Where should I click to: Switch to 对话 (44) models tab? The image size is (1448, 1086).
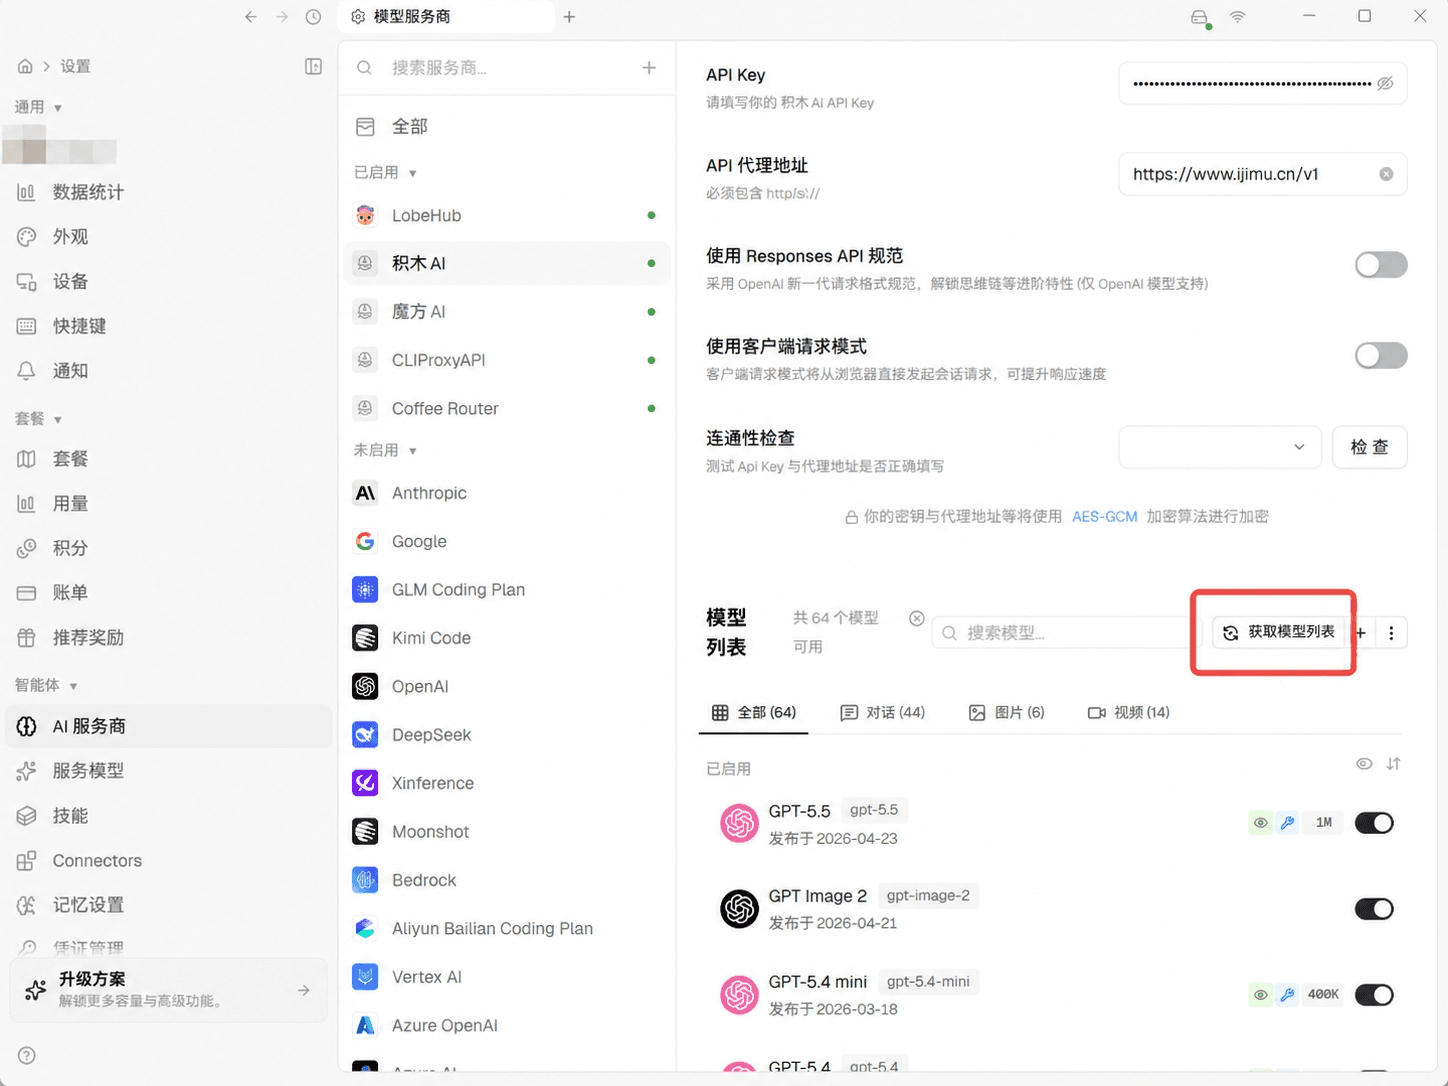883,712
